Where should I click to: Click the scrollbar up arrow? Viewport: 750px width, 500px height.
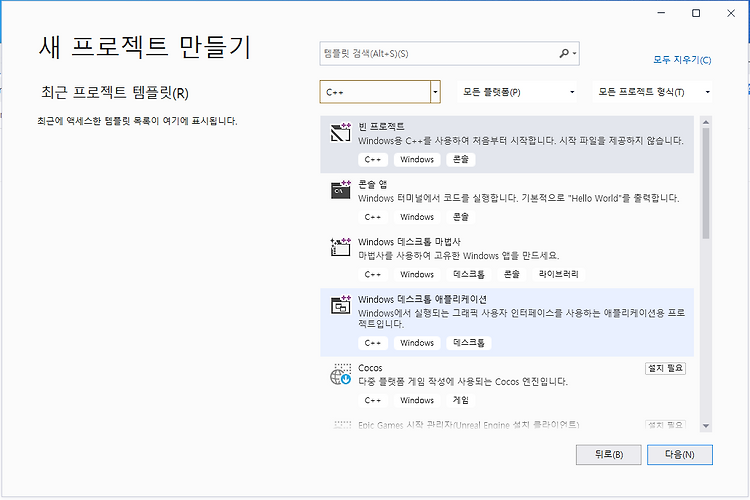point(706,122)
